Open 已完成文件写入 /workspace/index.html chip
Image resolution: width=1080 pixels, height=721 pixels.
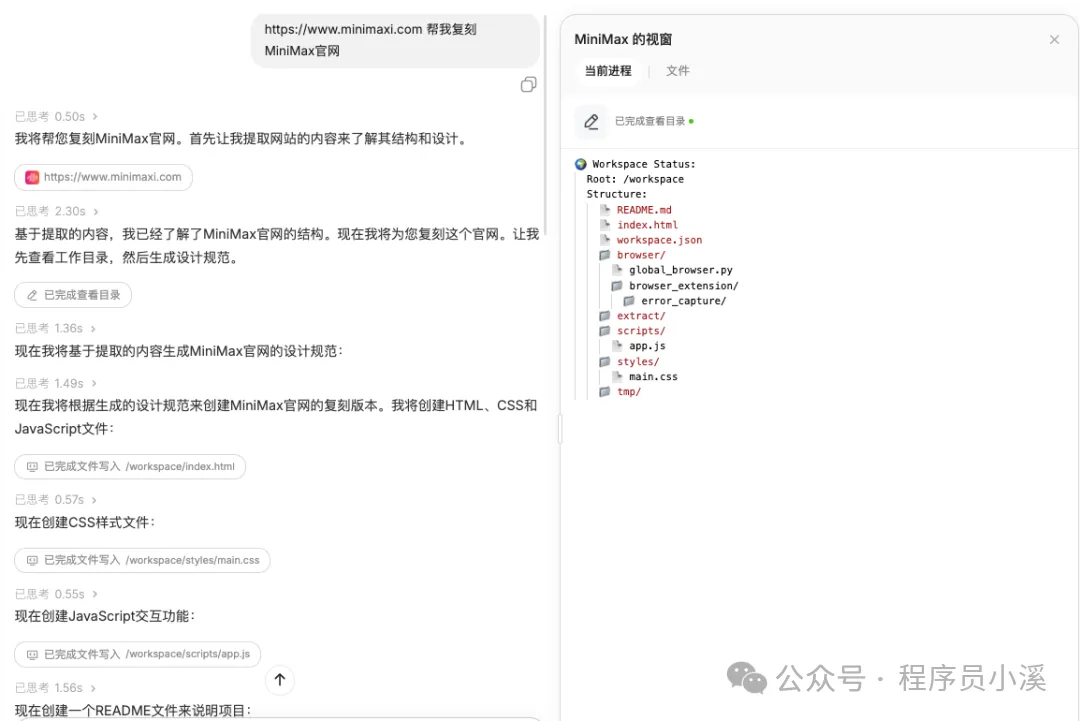point(130,466)
